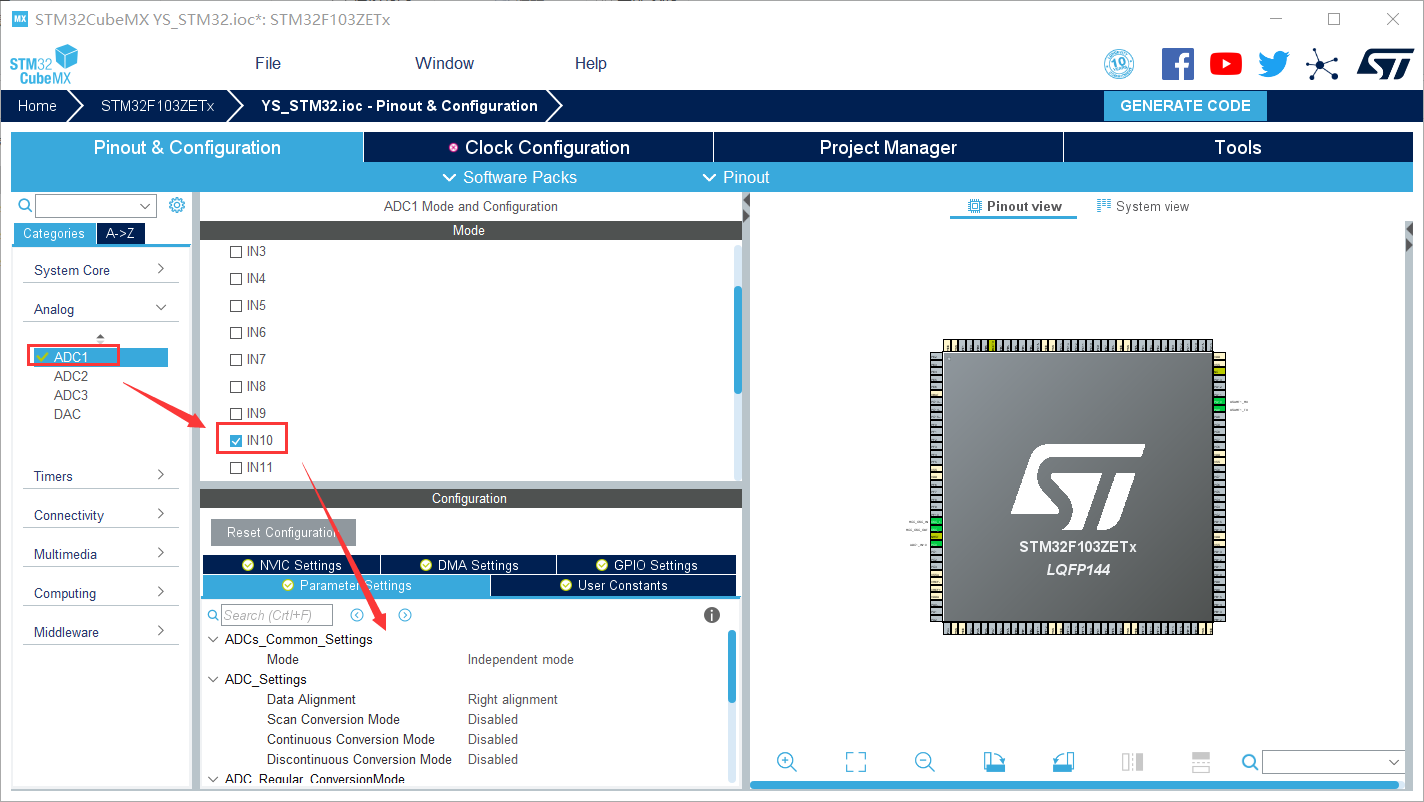1424x802 pixels.
Task: Select DAC in the Analog list
Action: pyautogui.click(x=67, y=414)
